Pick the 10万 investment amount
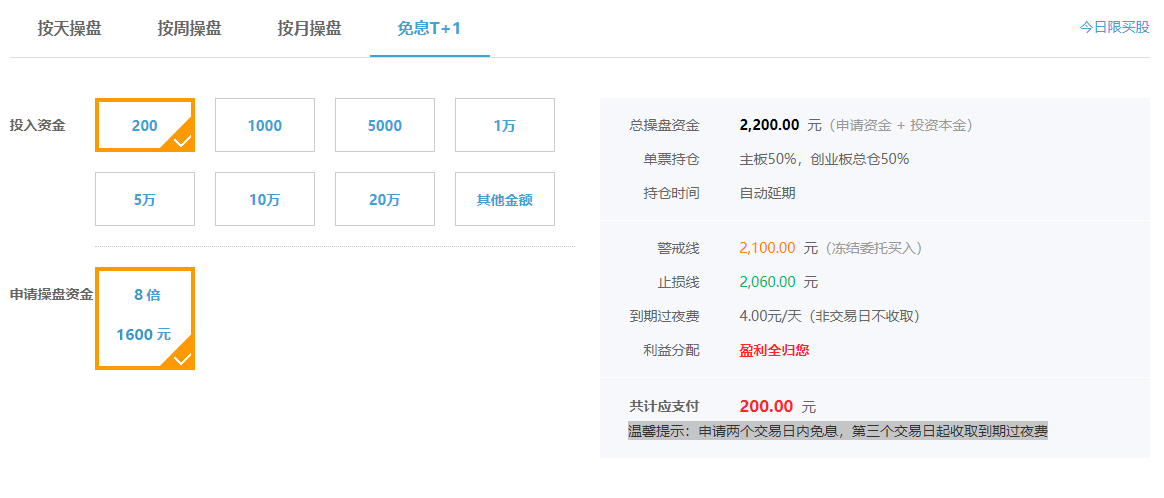 (265, 199)
